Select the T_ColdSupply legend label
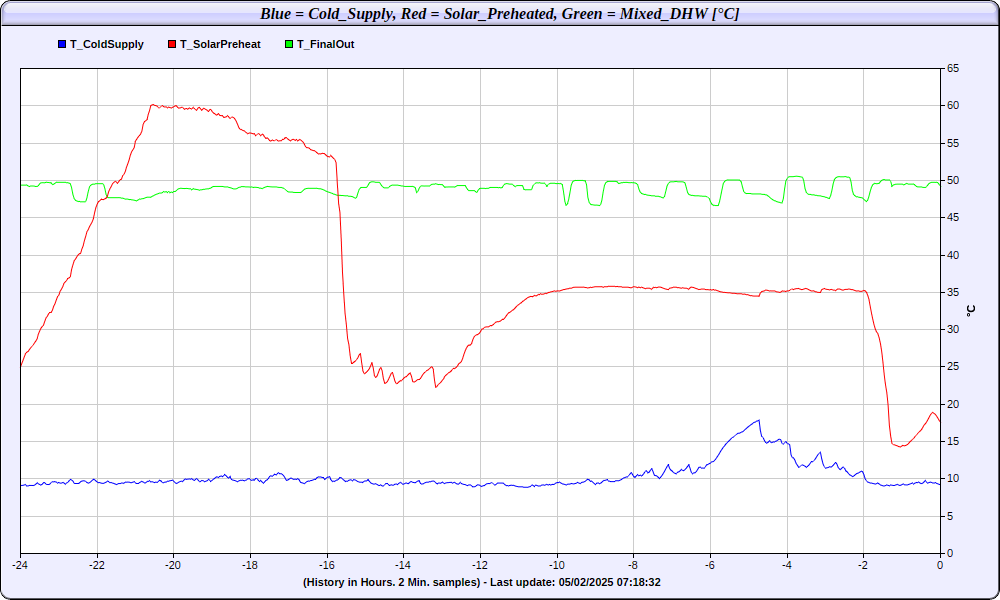 pyautogui.click(x=107, y=45)
